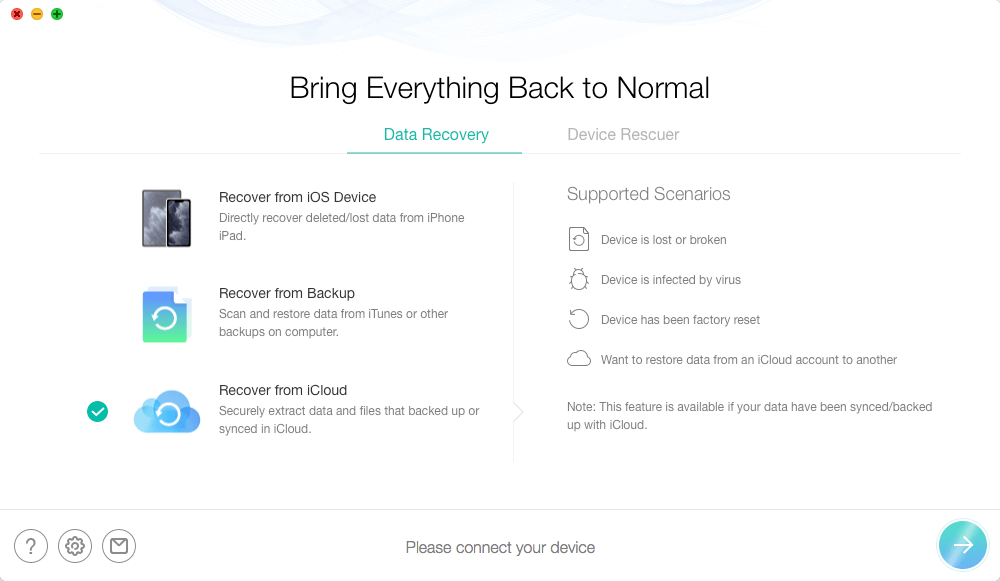Click the panel pointer chevron beside iCloud option

[x=518, y=411]
